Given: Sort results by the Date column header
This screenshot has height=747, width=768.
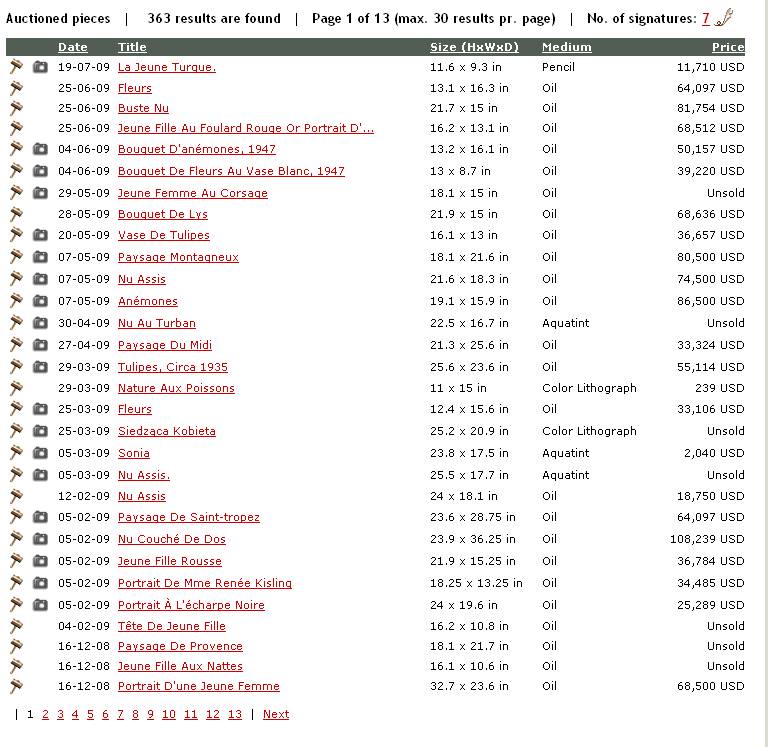Looking at the screenshot, I should (x=72, y=47).
